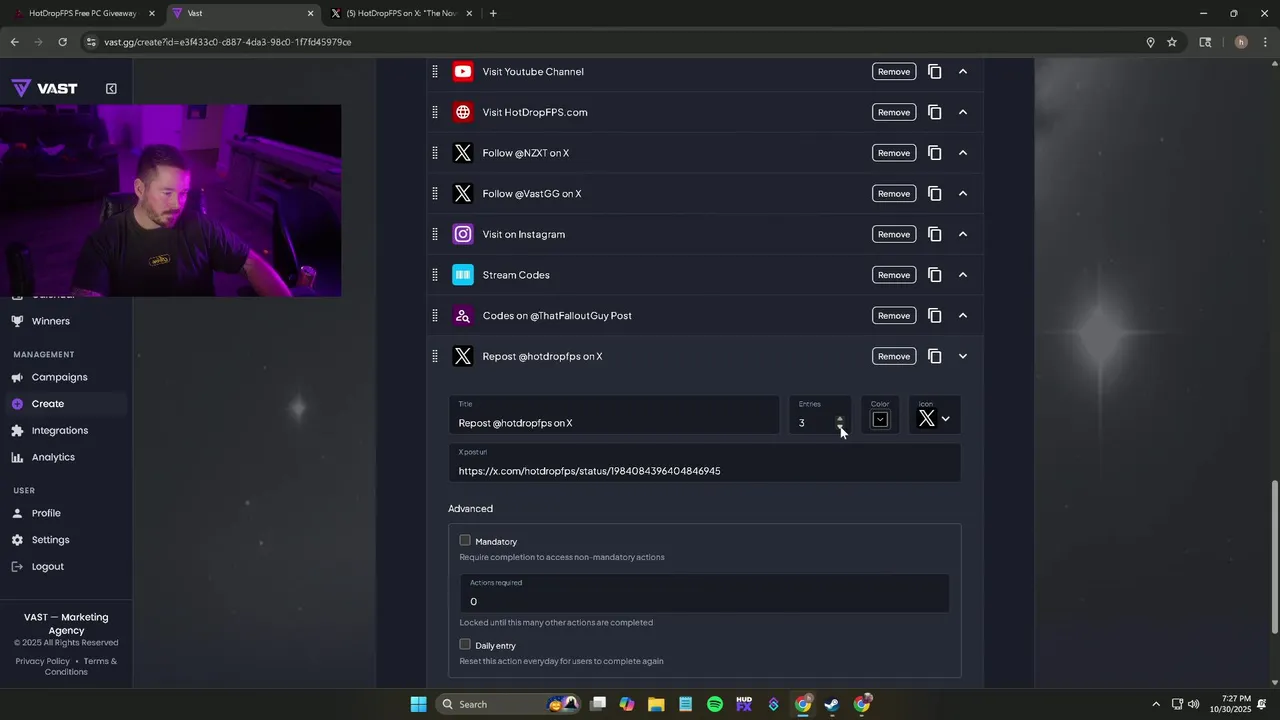Click Logout in the sidebar

coord(47,567)
